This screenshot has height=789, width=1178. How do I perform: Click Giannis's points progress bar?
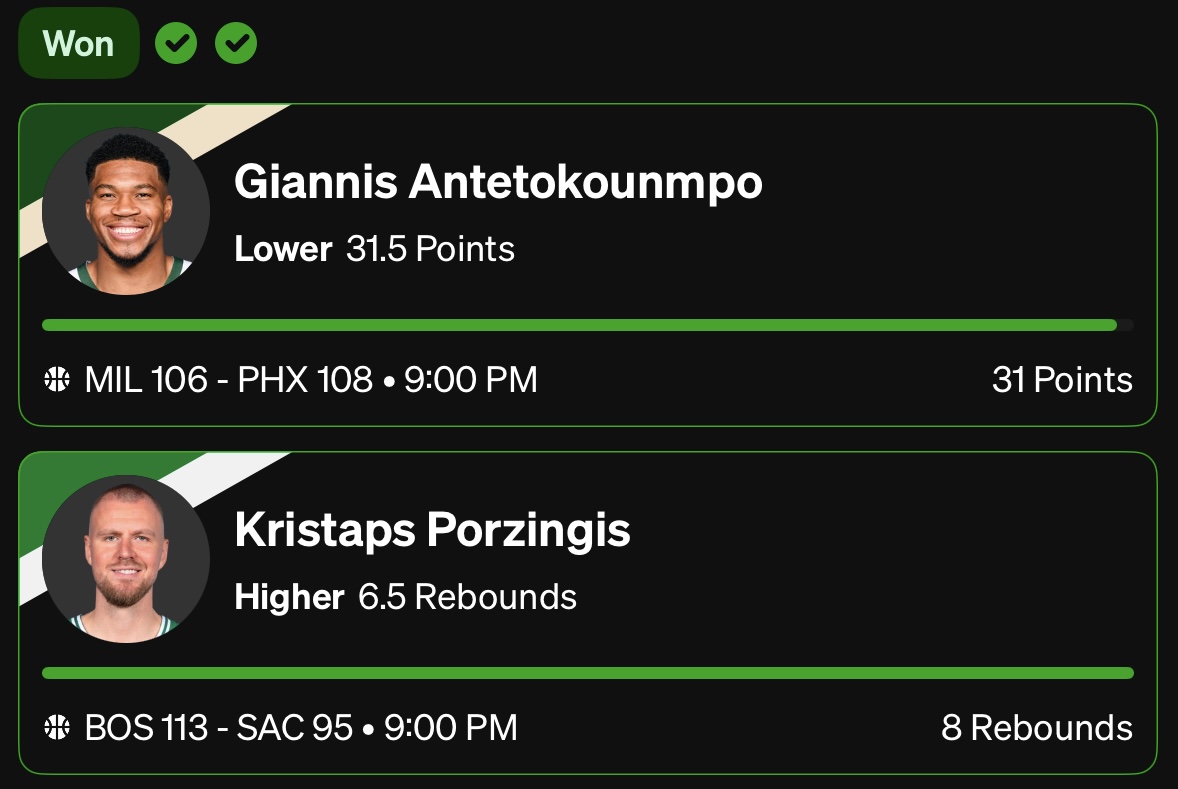coord(580,325)
